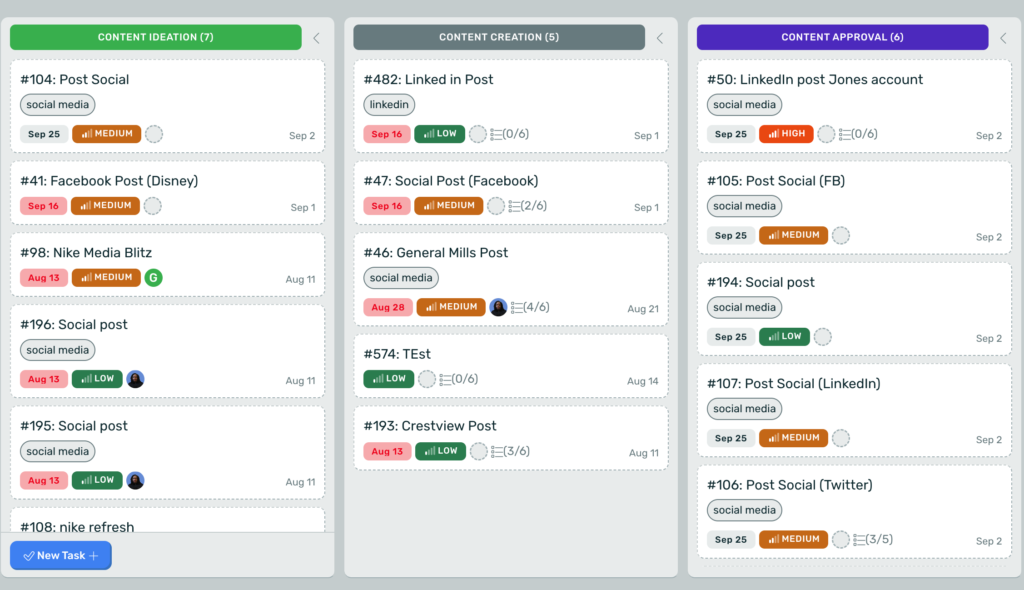The height and width of the screenshot is (590, 1024).
Task: Click the linkedin tag on #482
Action: (x=389, y=105)
